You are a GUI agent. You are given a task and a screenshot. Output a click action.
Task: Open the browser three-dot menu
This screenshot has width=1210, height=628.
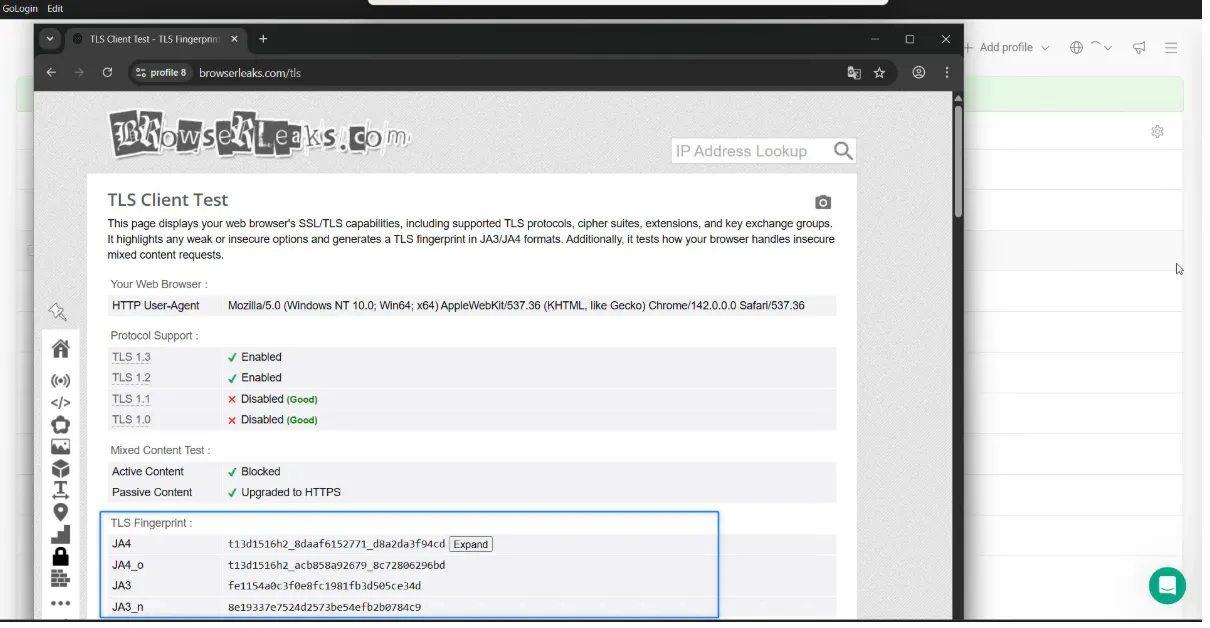tap(946, 73)
